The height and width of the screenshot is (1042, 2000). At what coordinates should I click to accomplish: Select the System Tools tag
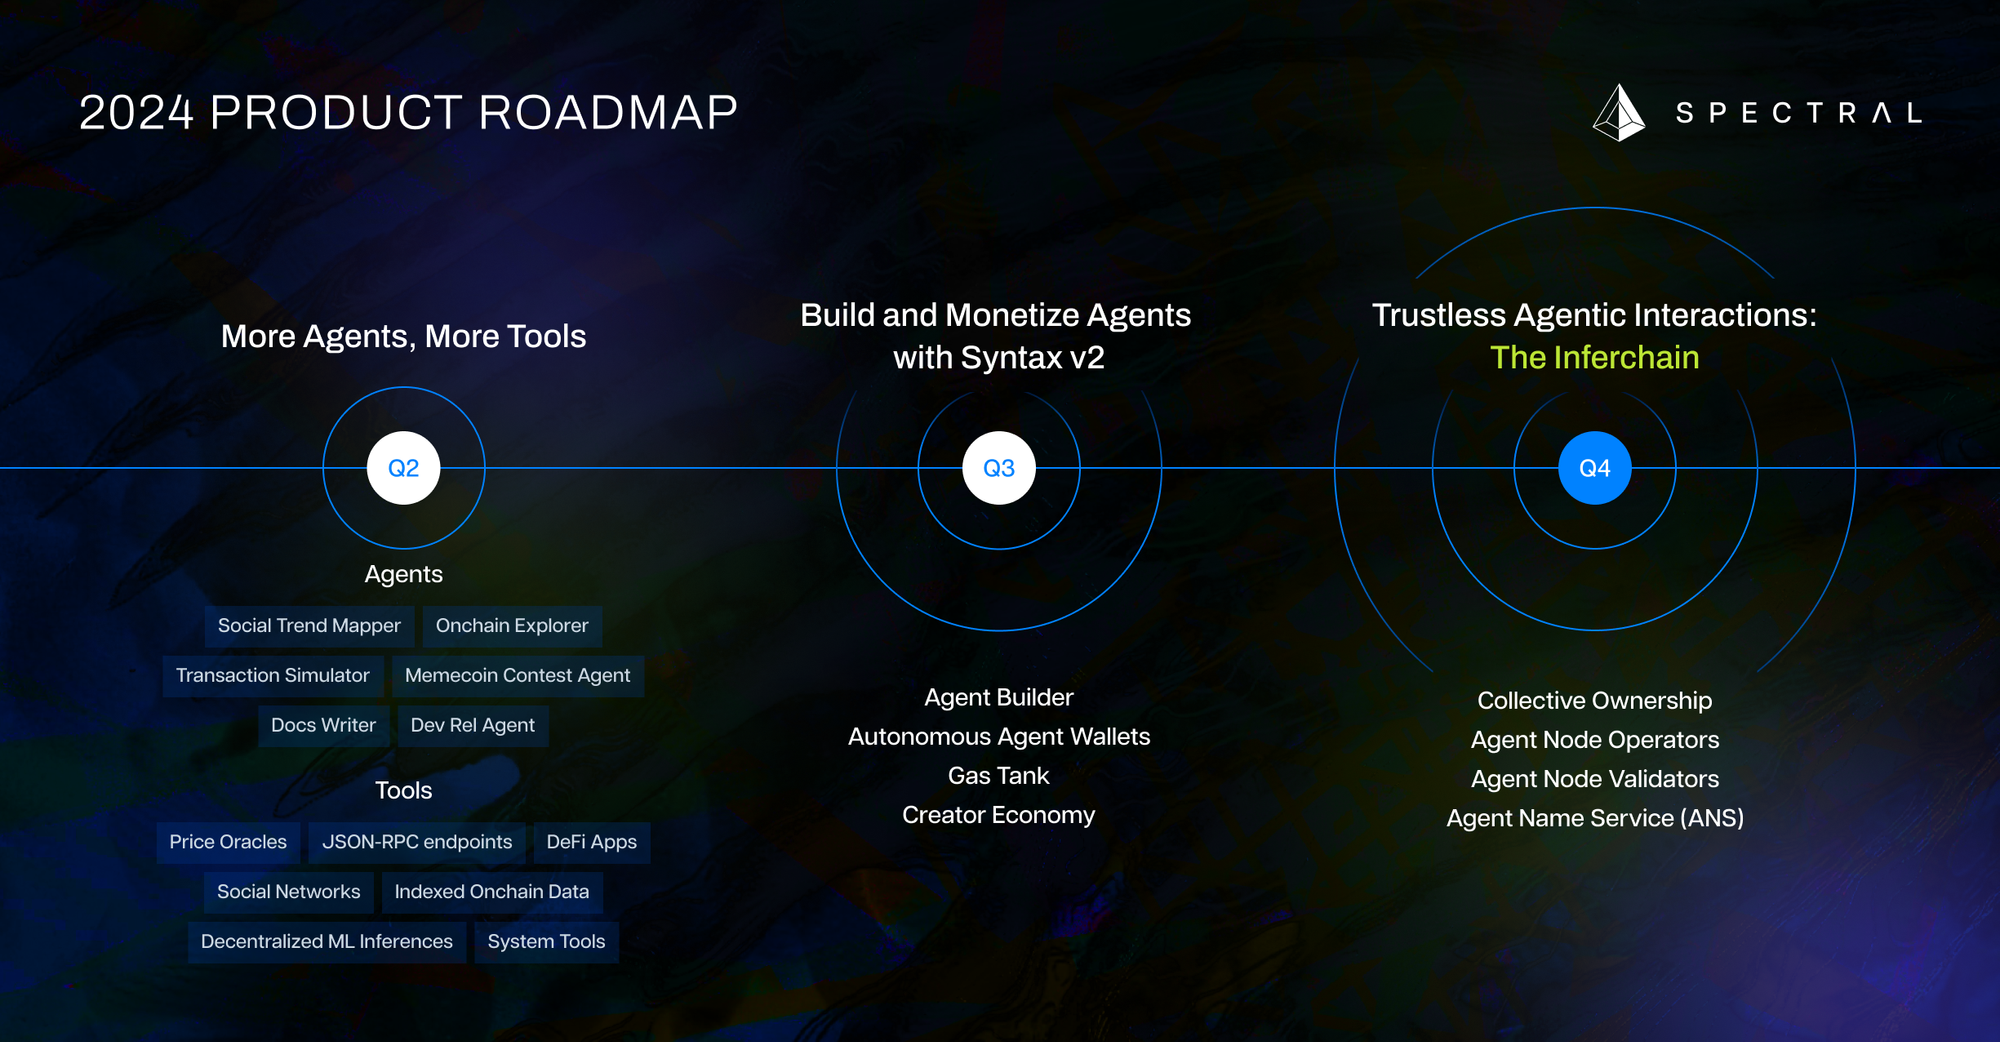(546, 942)
